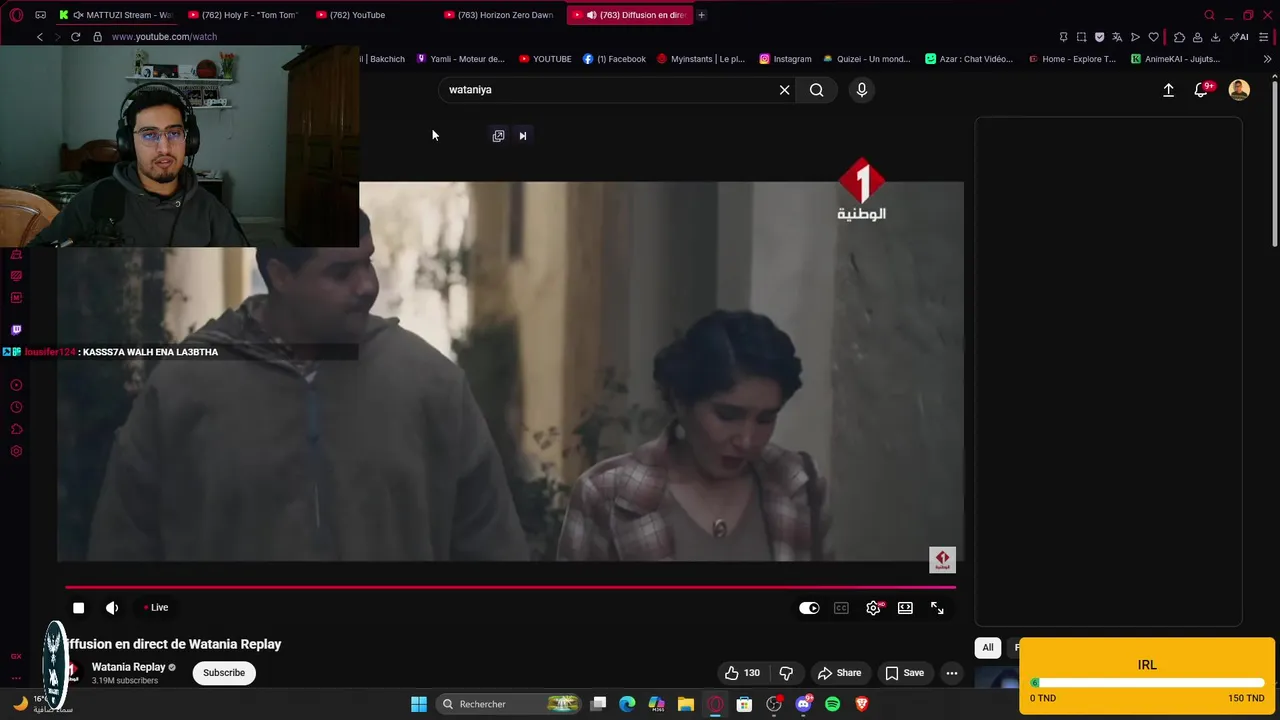Click the address bar URL
This screenshot has height=720, width=1280.
[x=164, y=37]
